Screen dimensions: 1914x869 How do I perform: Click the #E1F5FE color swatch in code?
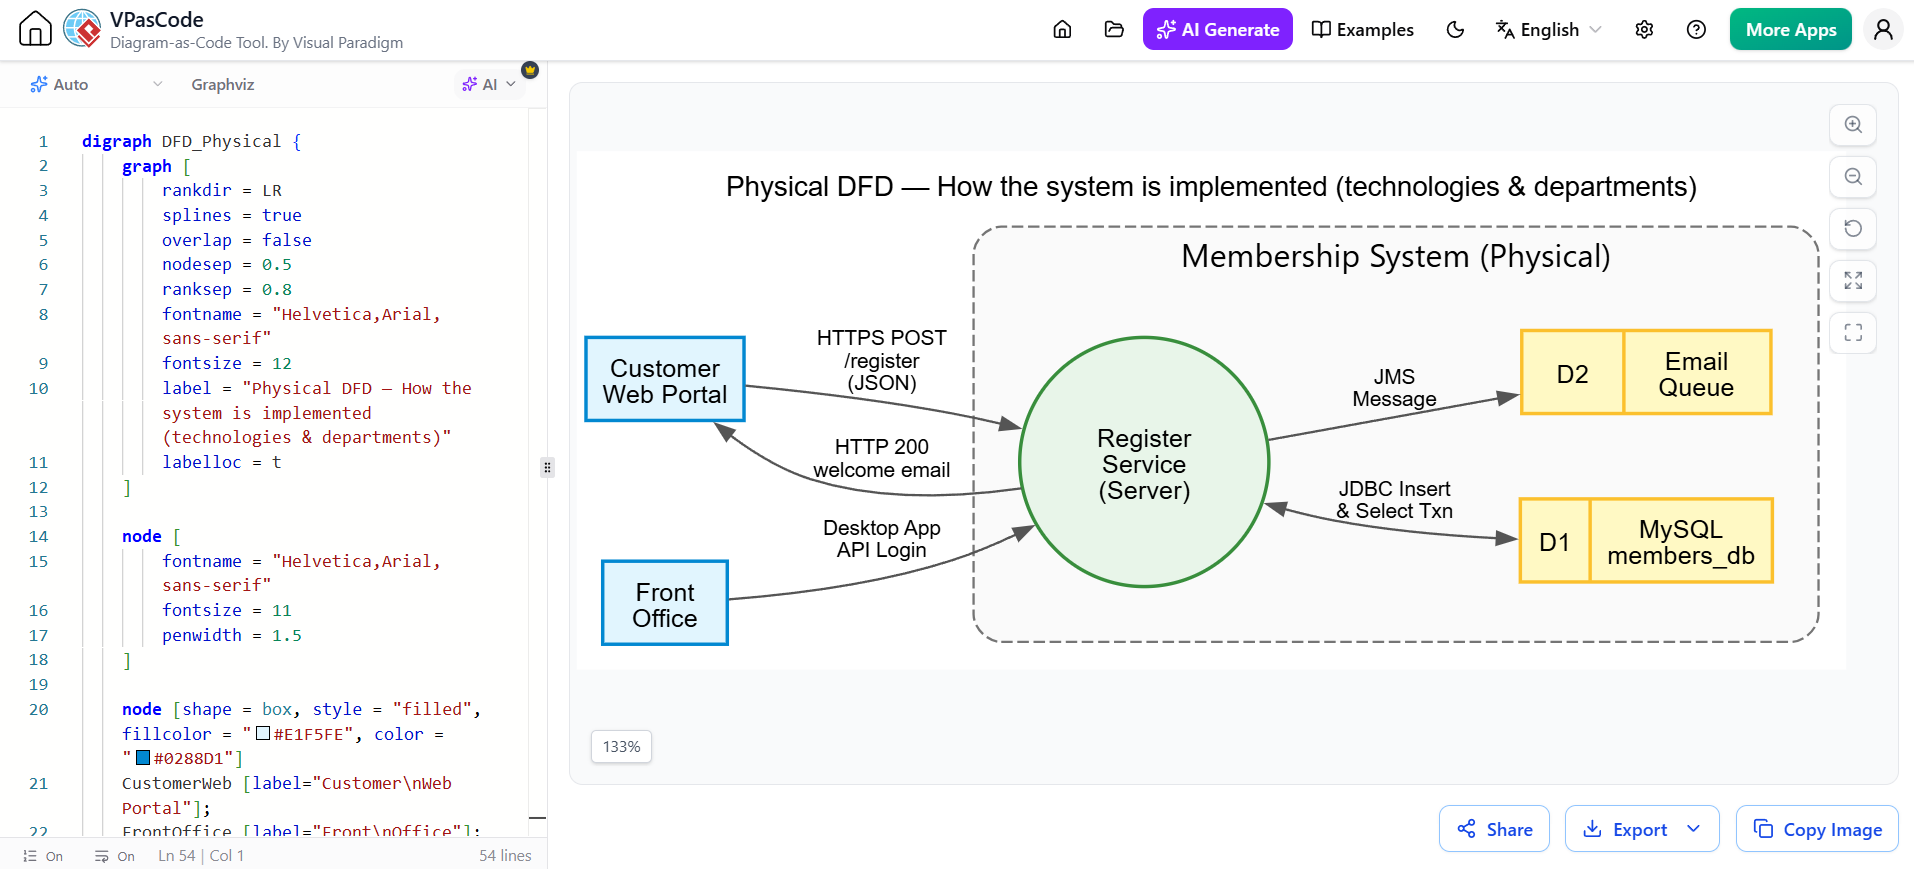tap(263, 734)
